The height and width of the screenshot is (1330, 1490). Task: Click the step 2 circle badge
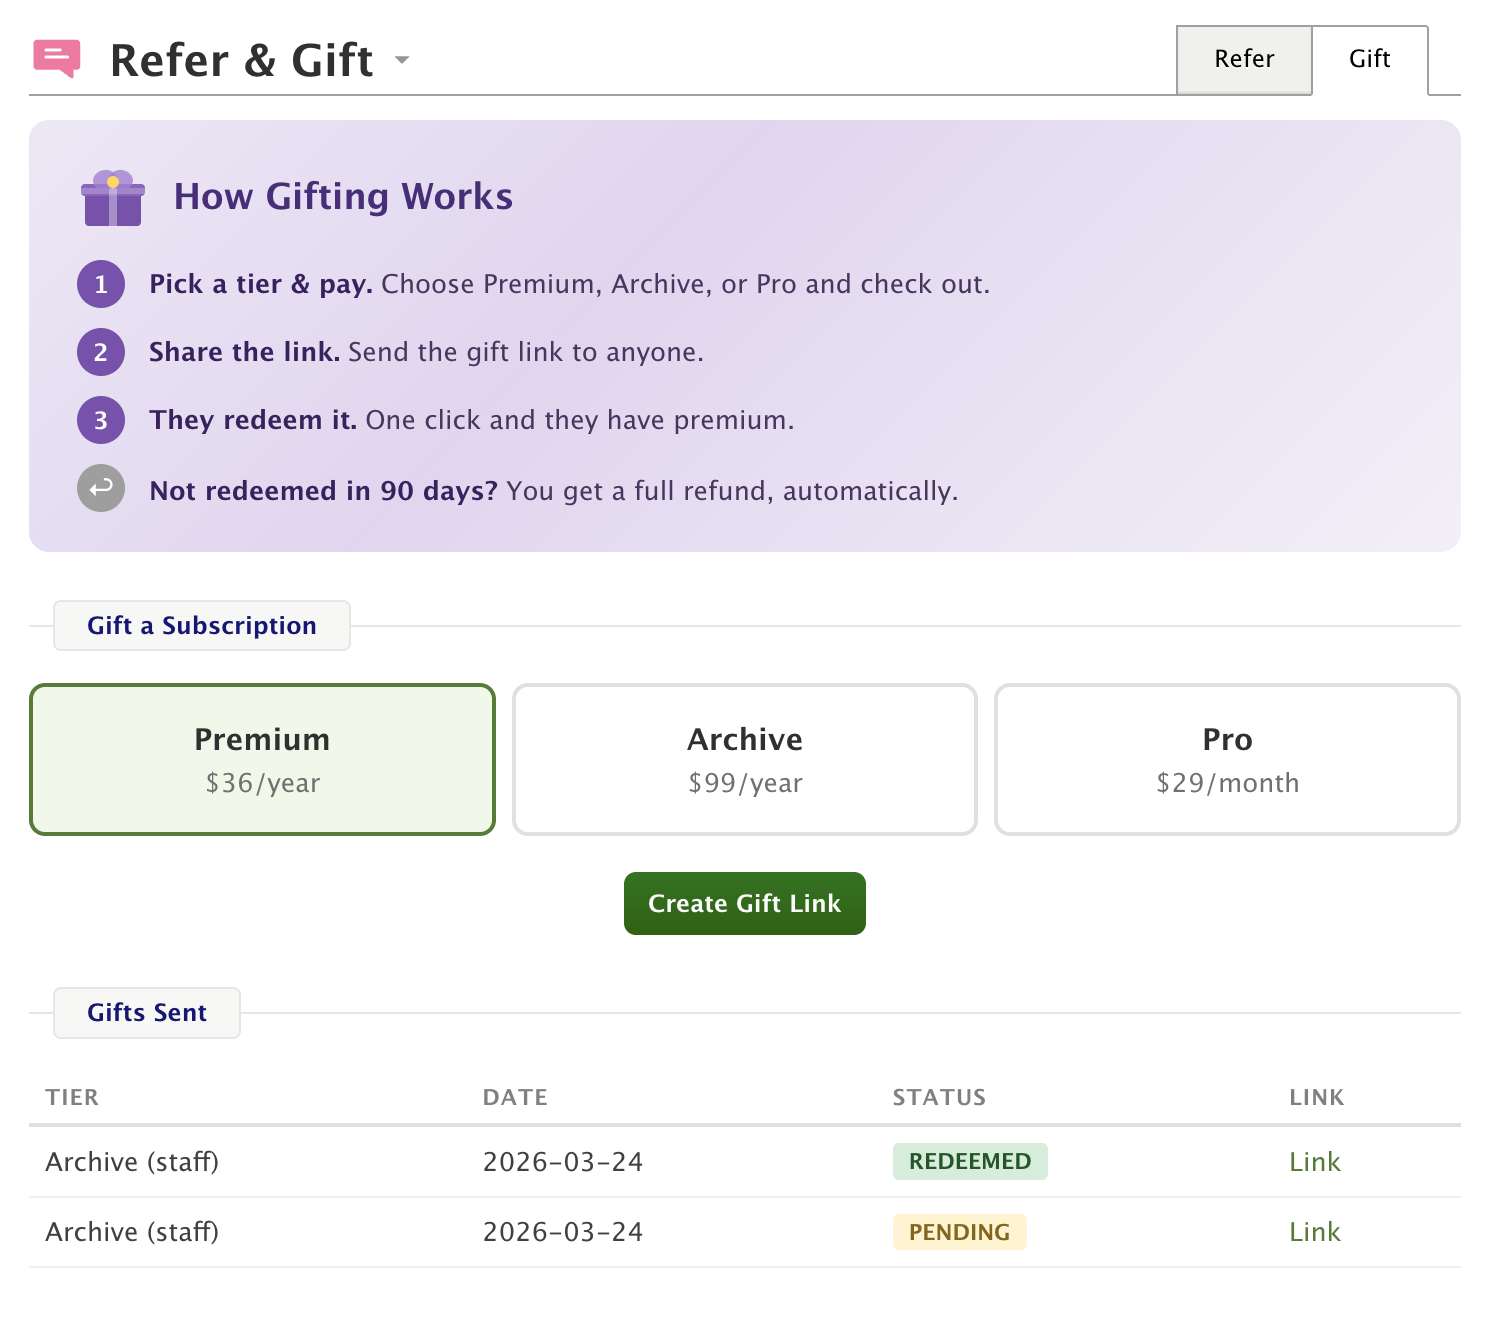(101, 352)
